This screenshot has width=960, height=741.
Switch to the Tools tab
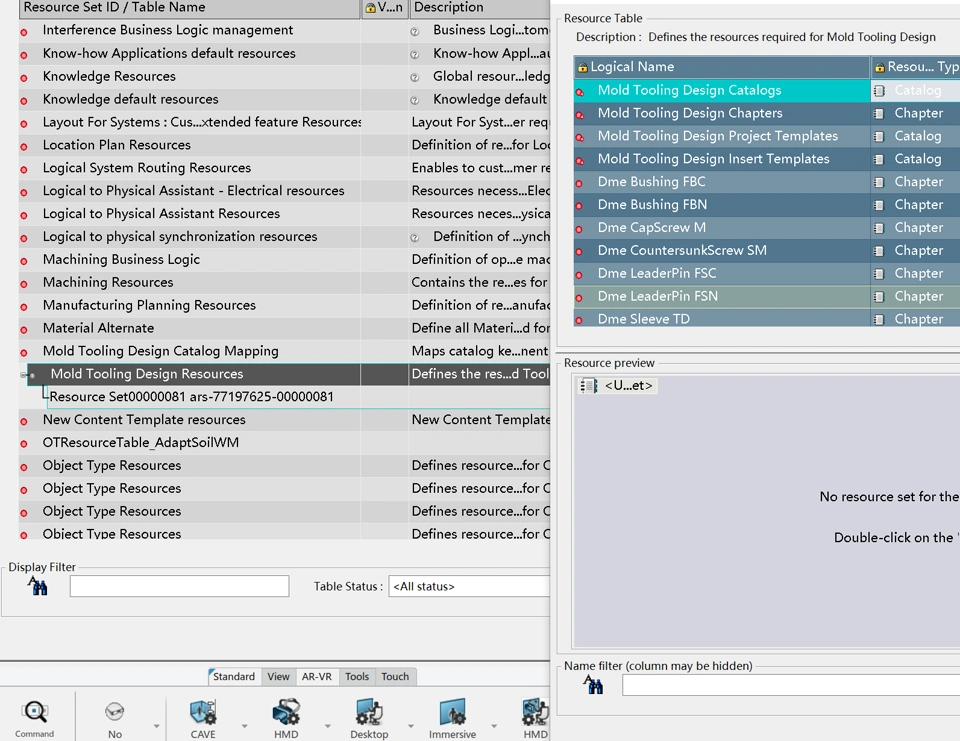tap(357, 677)
